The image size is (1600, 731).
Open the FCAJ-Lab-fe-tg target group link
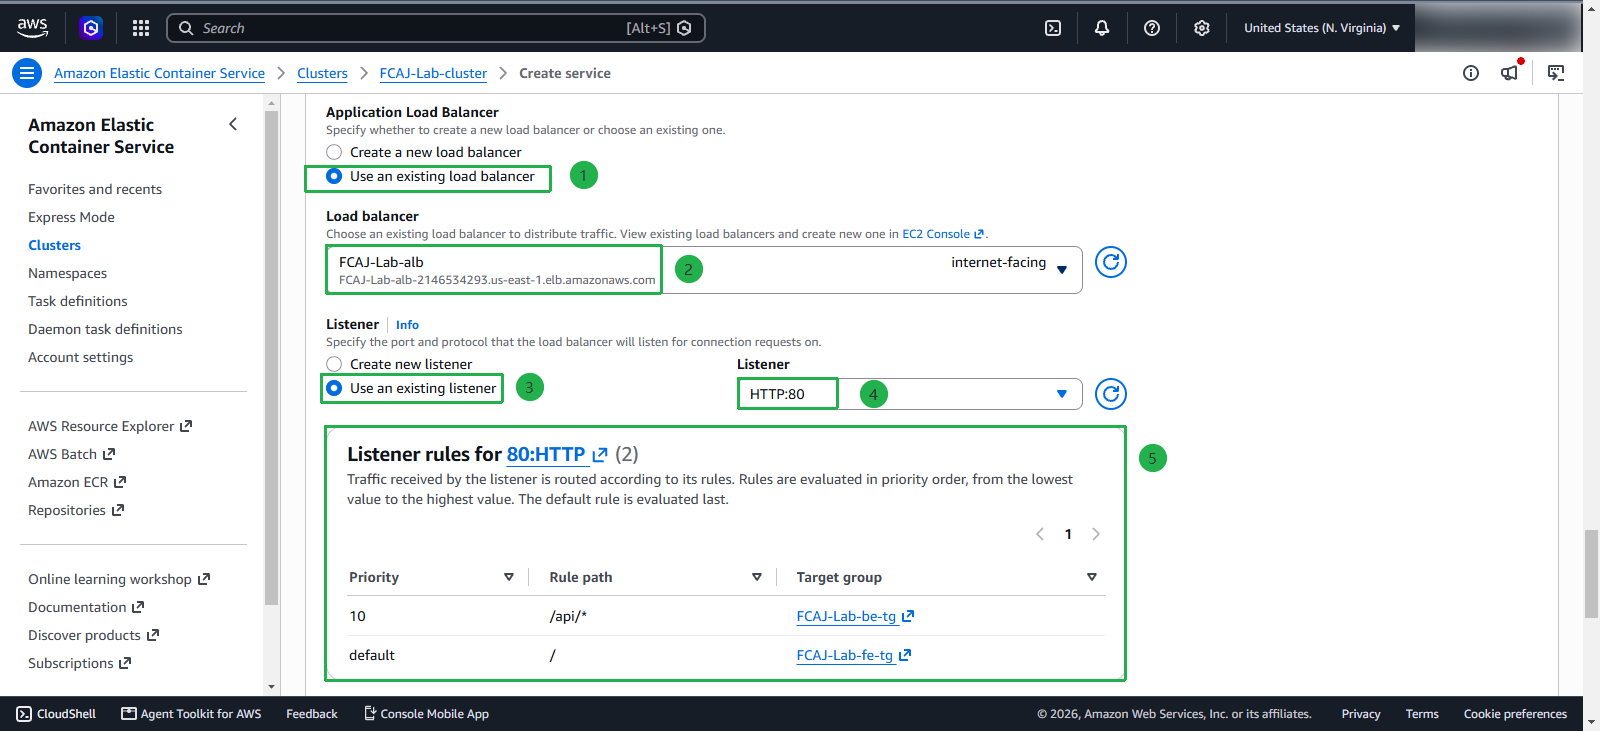tap(853, 655)
